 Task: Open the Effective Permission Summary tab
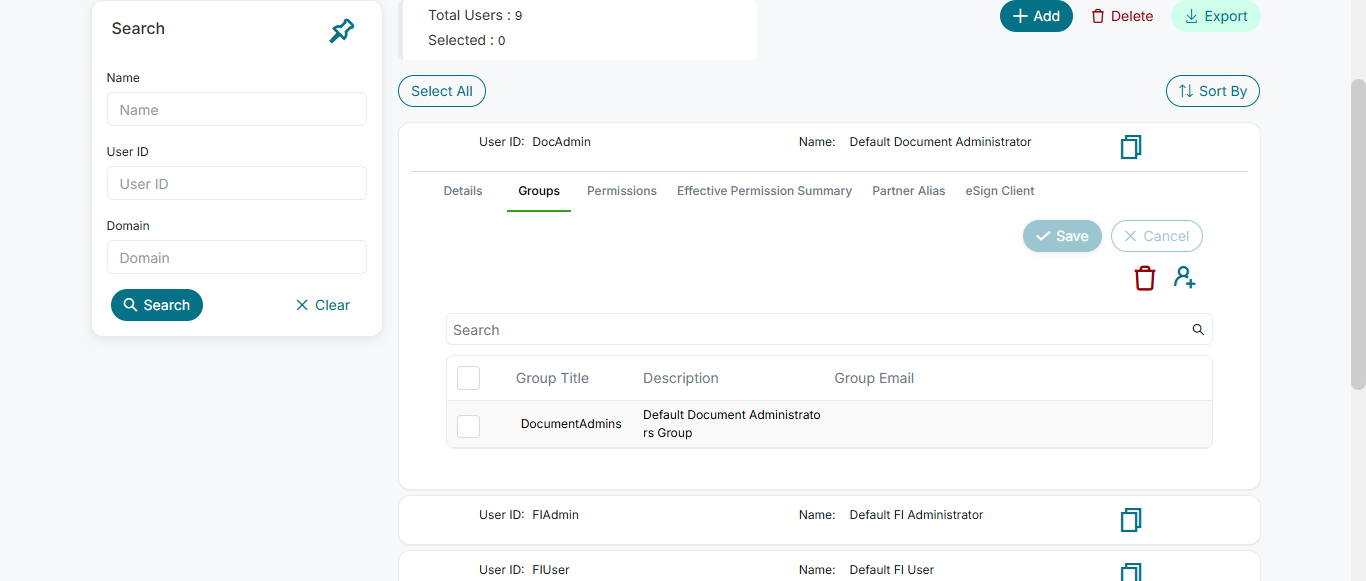click(x=764, y=191)
